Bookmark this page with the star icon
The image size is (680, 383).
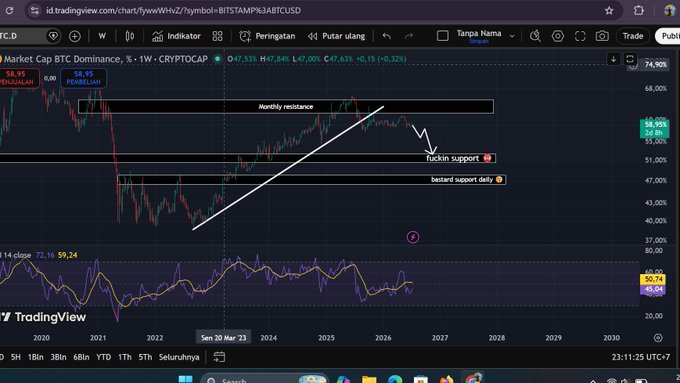(x=609, y=10)
